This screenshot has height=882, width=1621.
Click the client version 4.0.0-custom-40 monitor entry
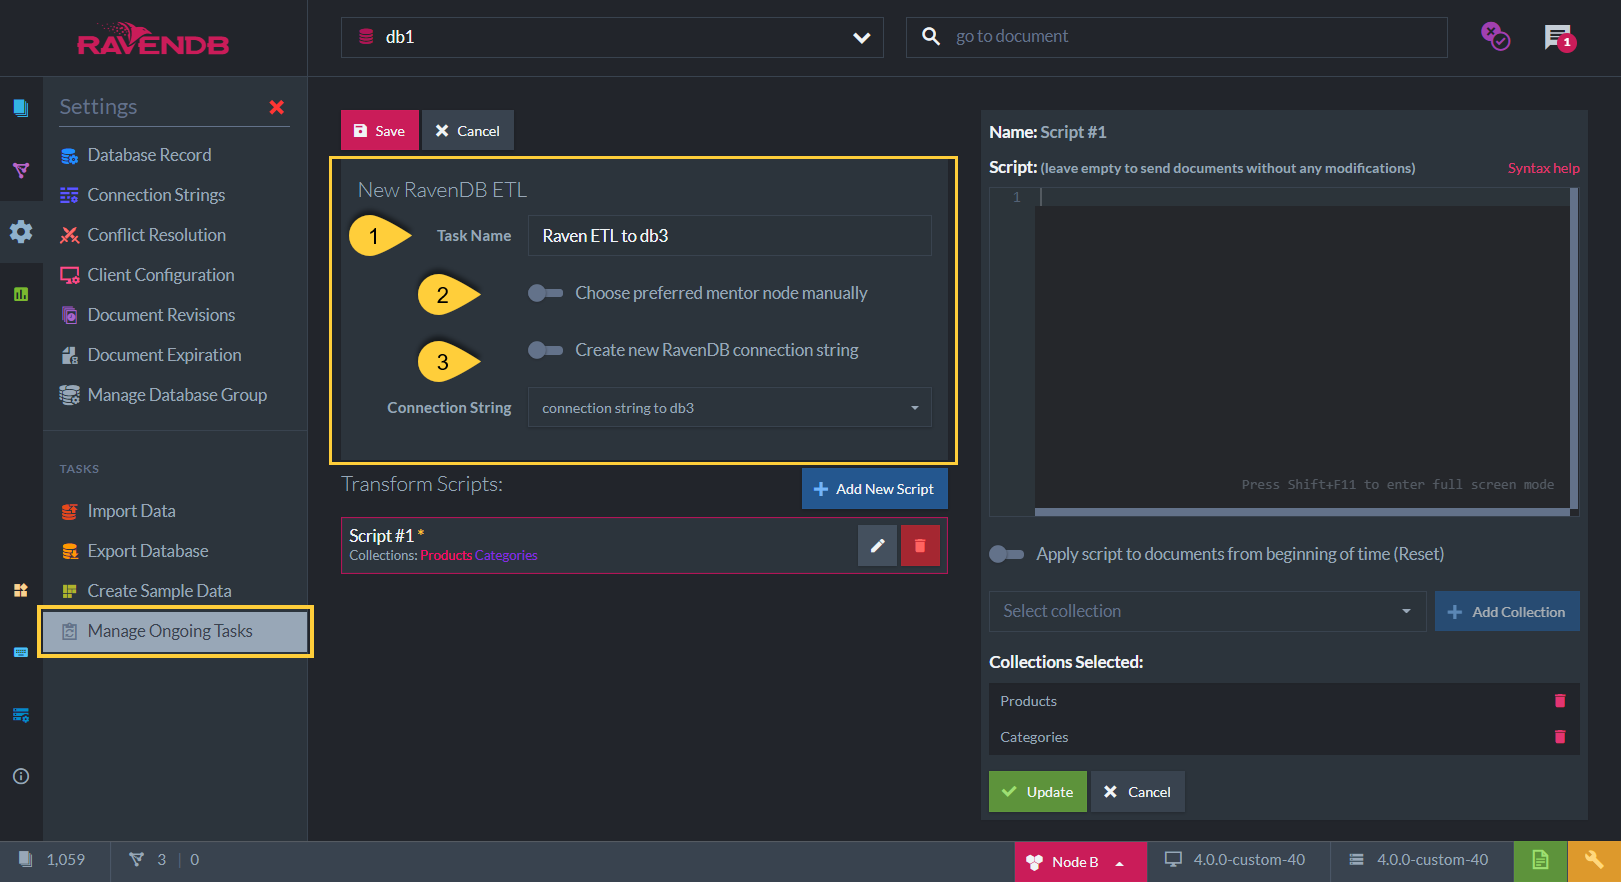1235,860
